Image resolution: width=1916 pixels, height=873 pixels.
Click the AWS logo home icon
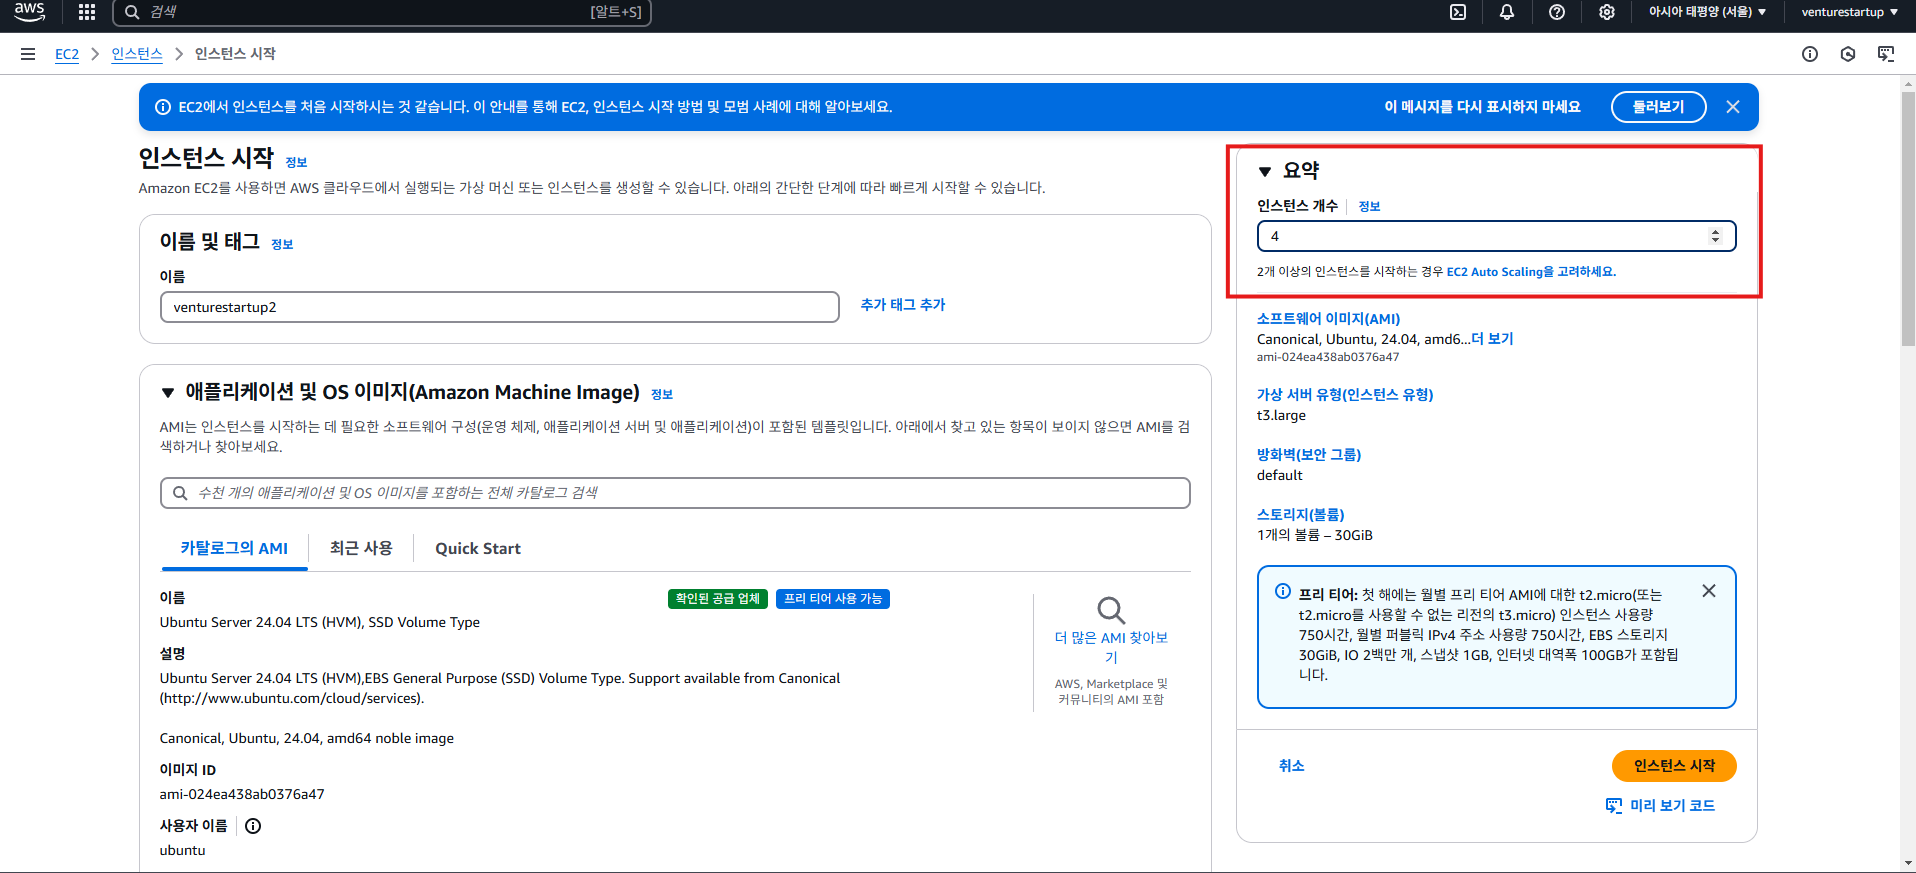[29, 12]
